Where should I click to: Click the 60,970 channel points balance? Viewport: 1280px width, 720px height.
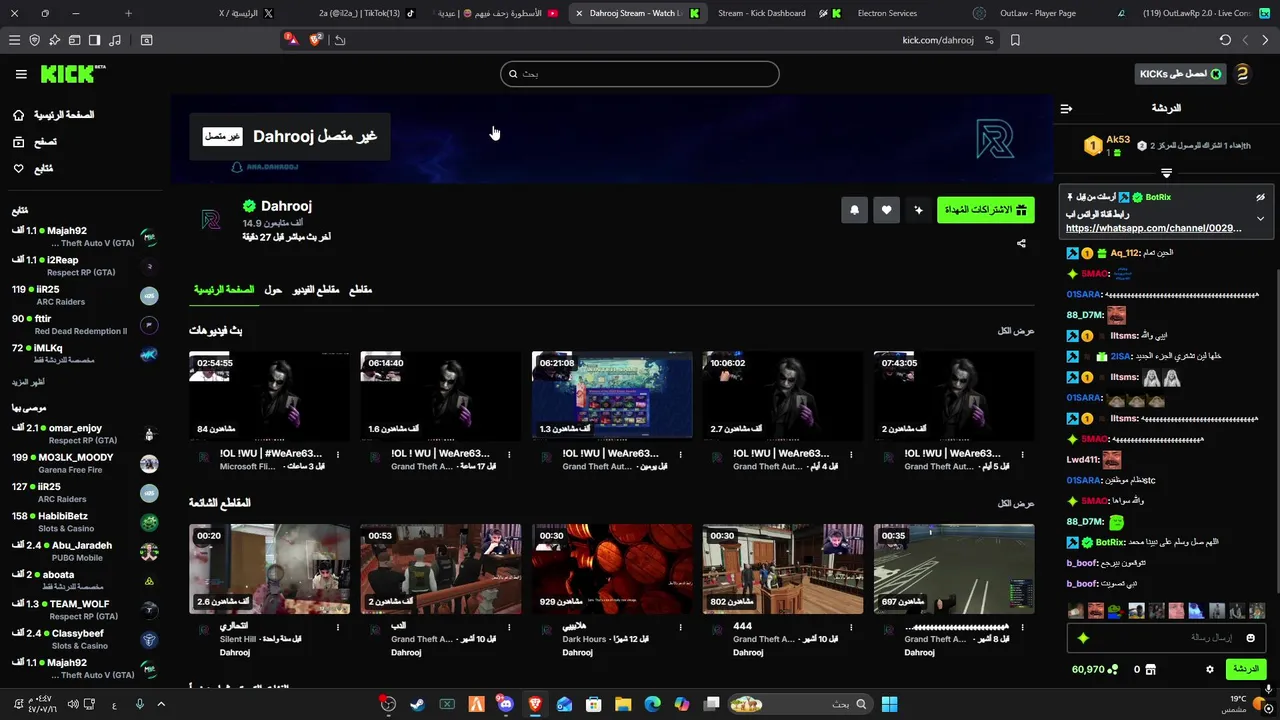(1095, 669)
